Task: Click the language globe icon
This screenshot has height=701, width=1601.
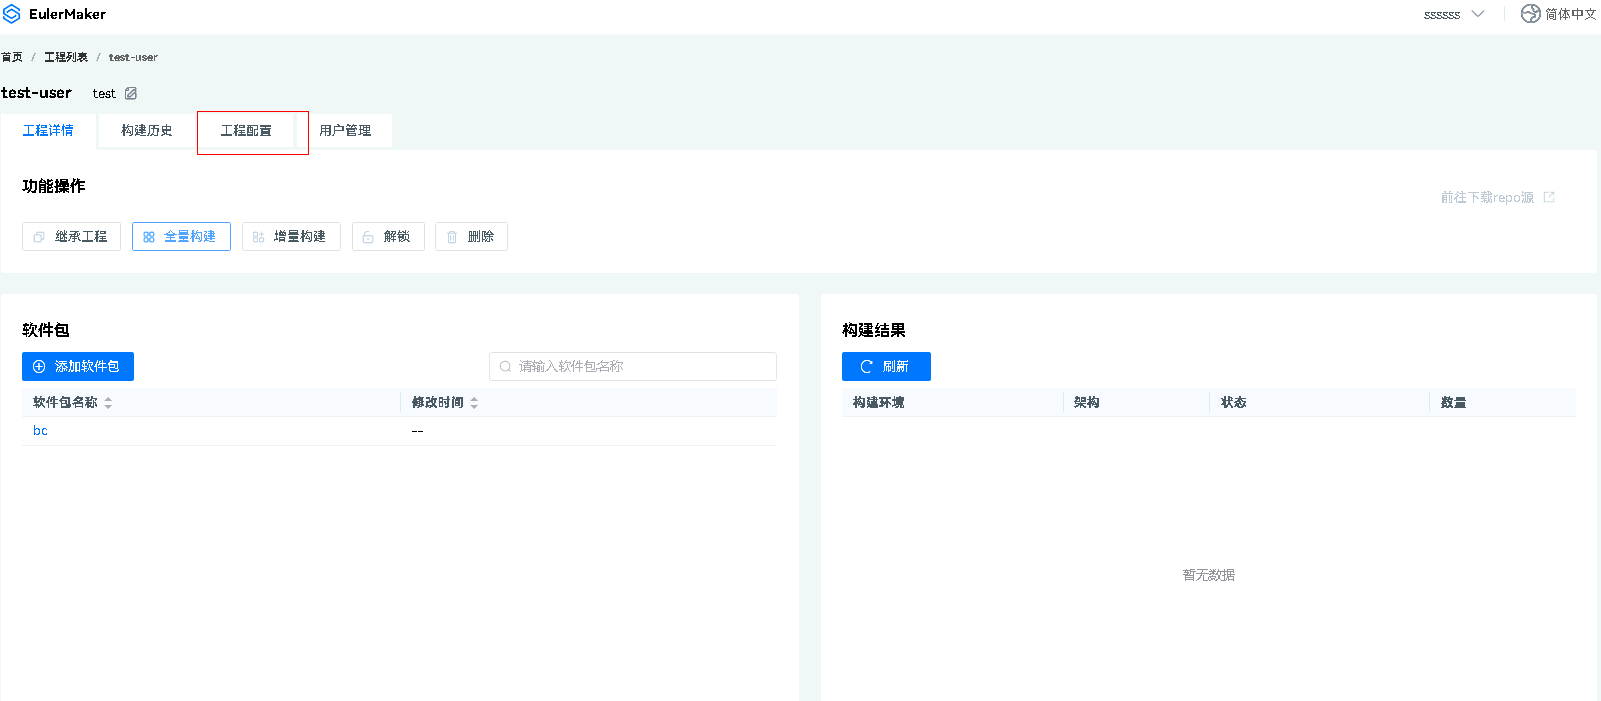Action: [1530, 14]
